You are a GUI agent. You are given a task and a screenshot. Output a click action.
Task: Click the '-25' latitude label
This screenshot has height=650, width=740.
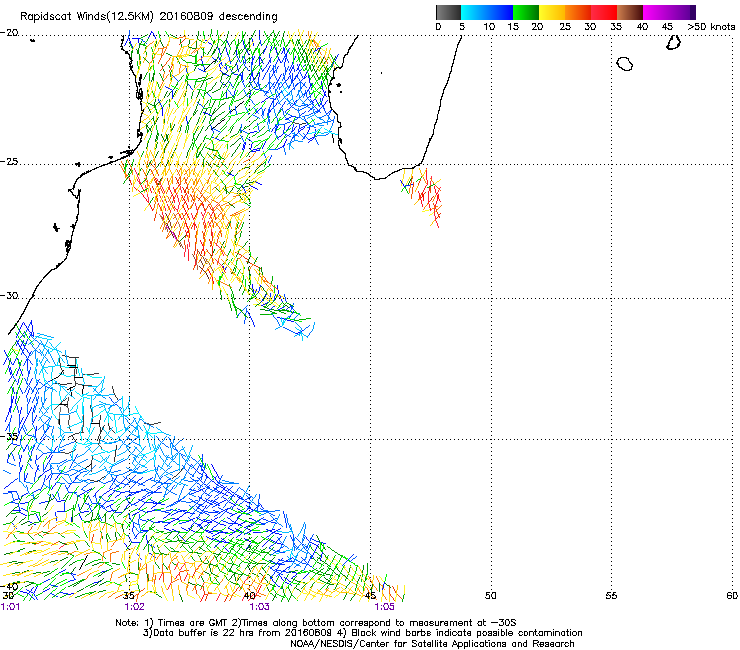tap(9, 162)
